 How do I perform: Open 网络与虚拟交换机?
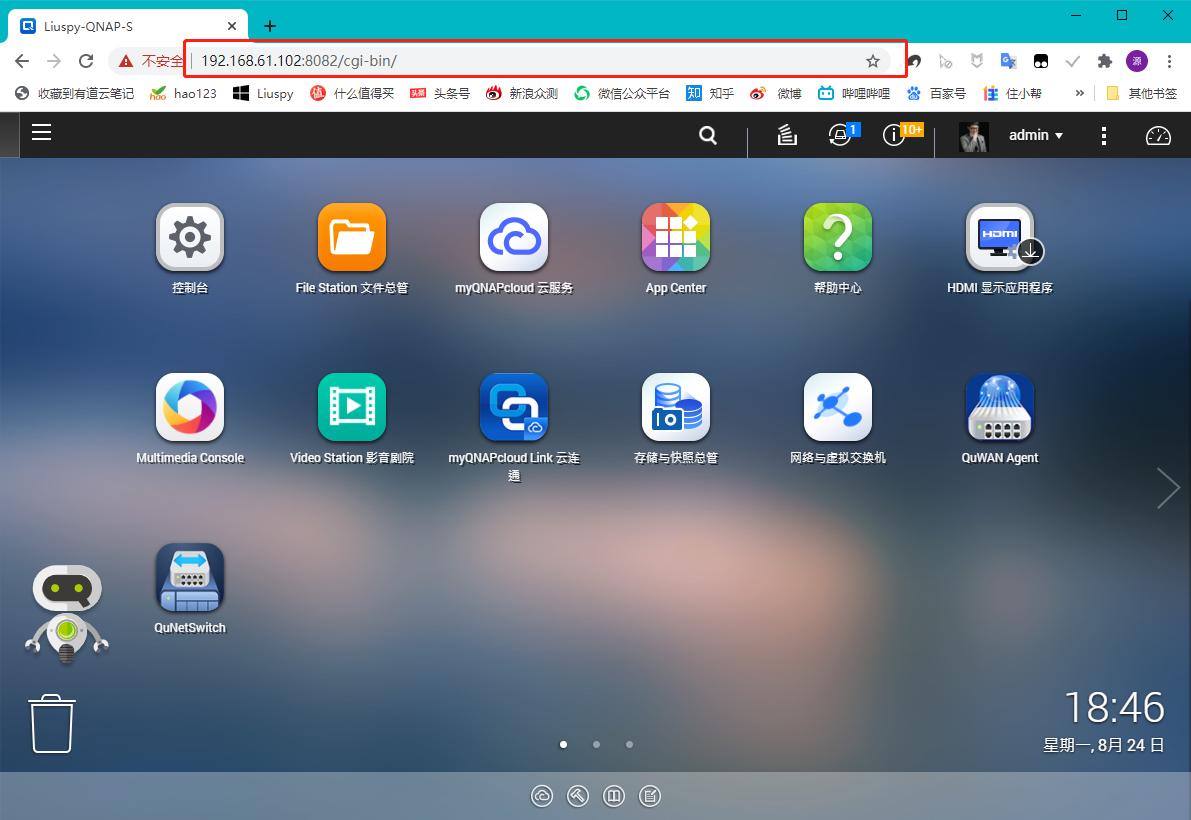point(838,408)
